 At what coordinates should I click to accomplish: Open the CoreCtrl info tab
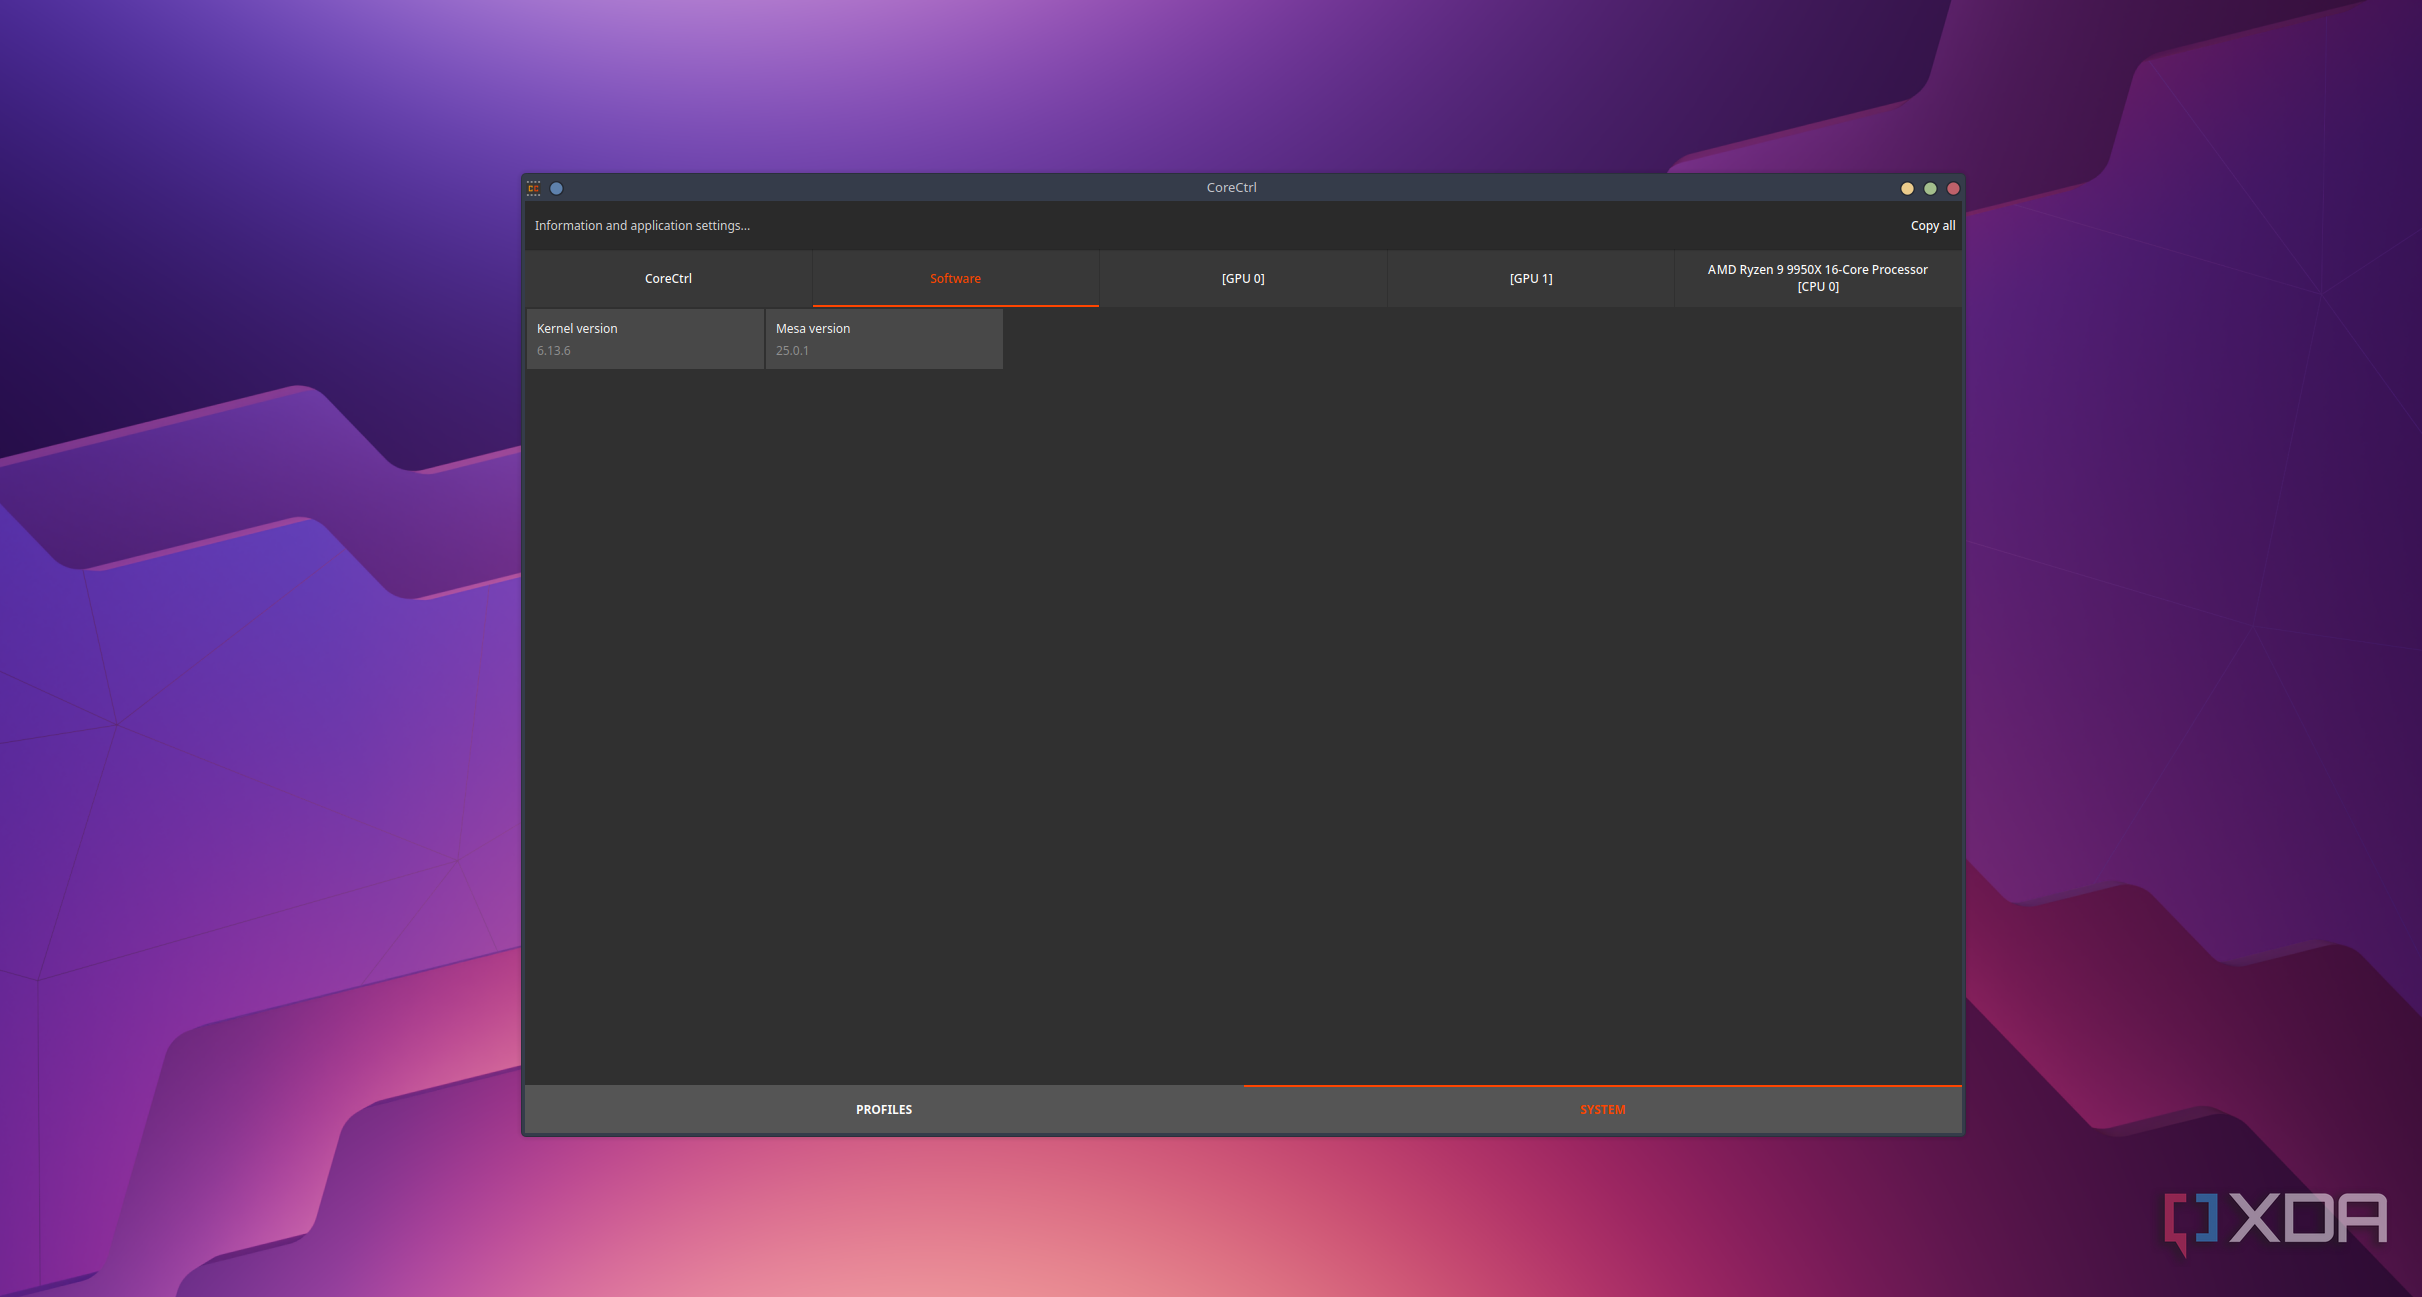coord(668,278)
